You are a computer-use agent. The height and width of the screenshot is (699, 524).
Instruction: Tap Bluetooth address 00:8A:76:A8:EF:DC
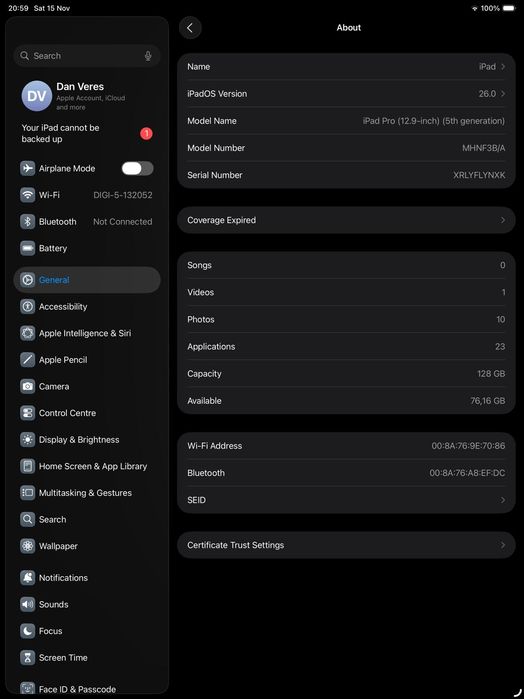click(x=467, y=473)
